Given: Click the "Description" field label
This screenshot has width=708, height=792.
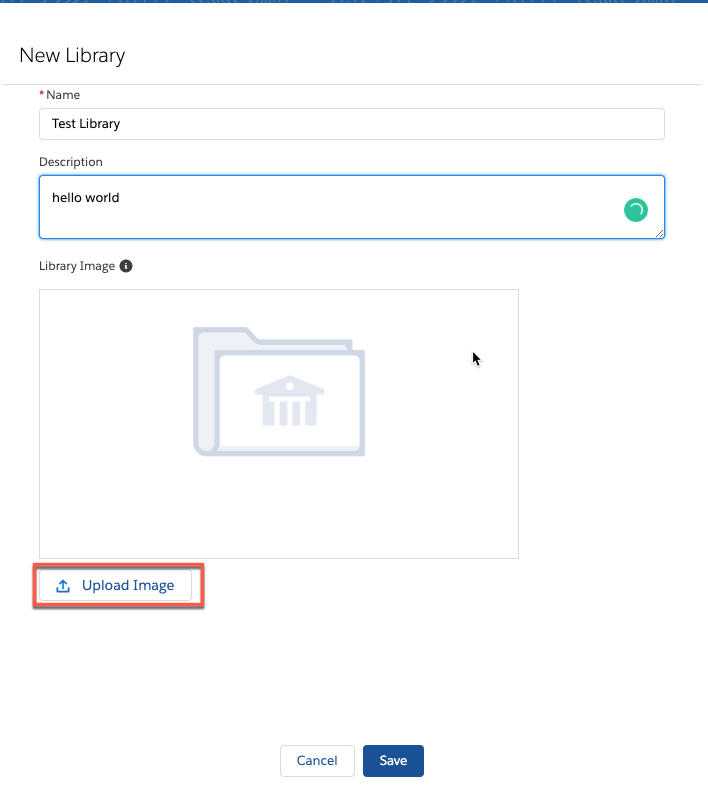Looking at the screenshot, I should [71, 162].
